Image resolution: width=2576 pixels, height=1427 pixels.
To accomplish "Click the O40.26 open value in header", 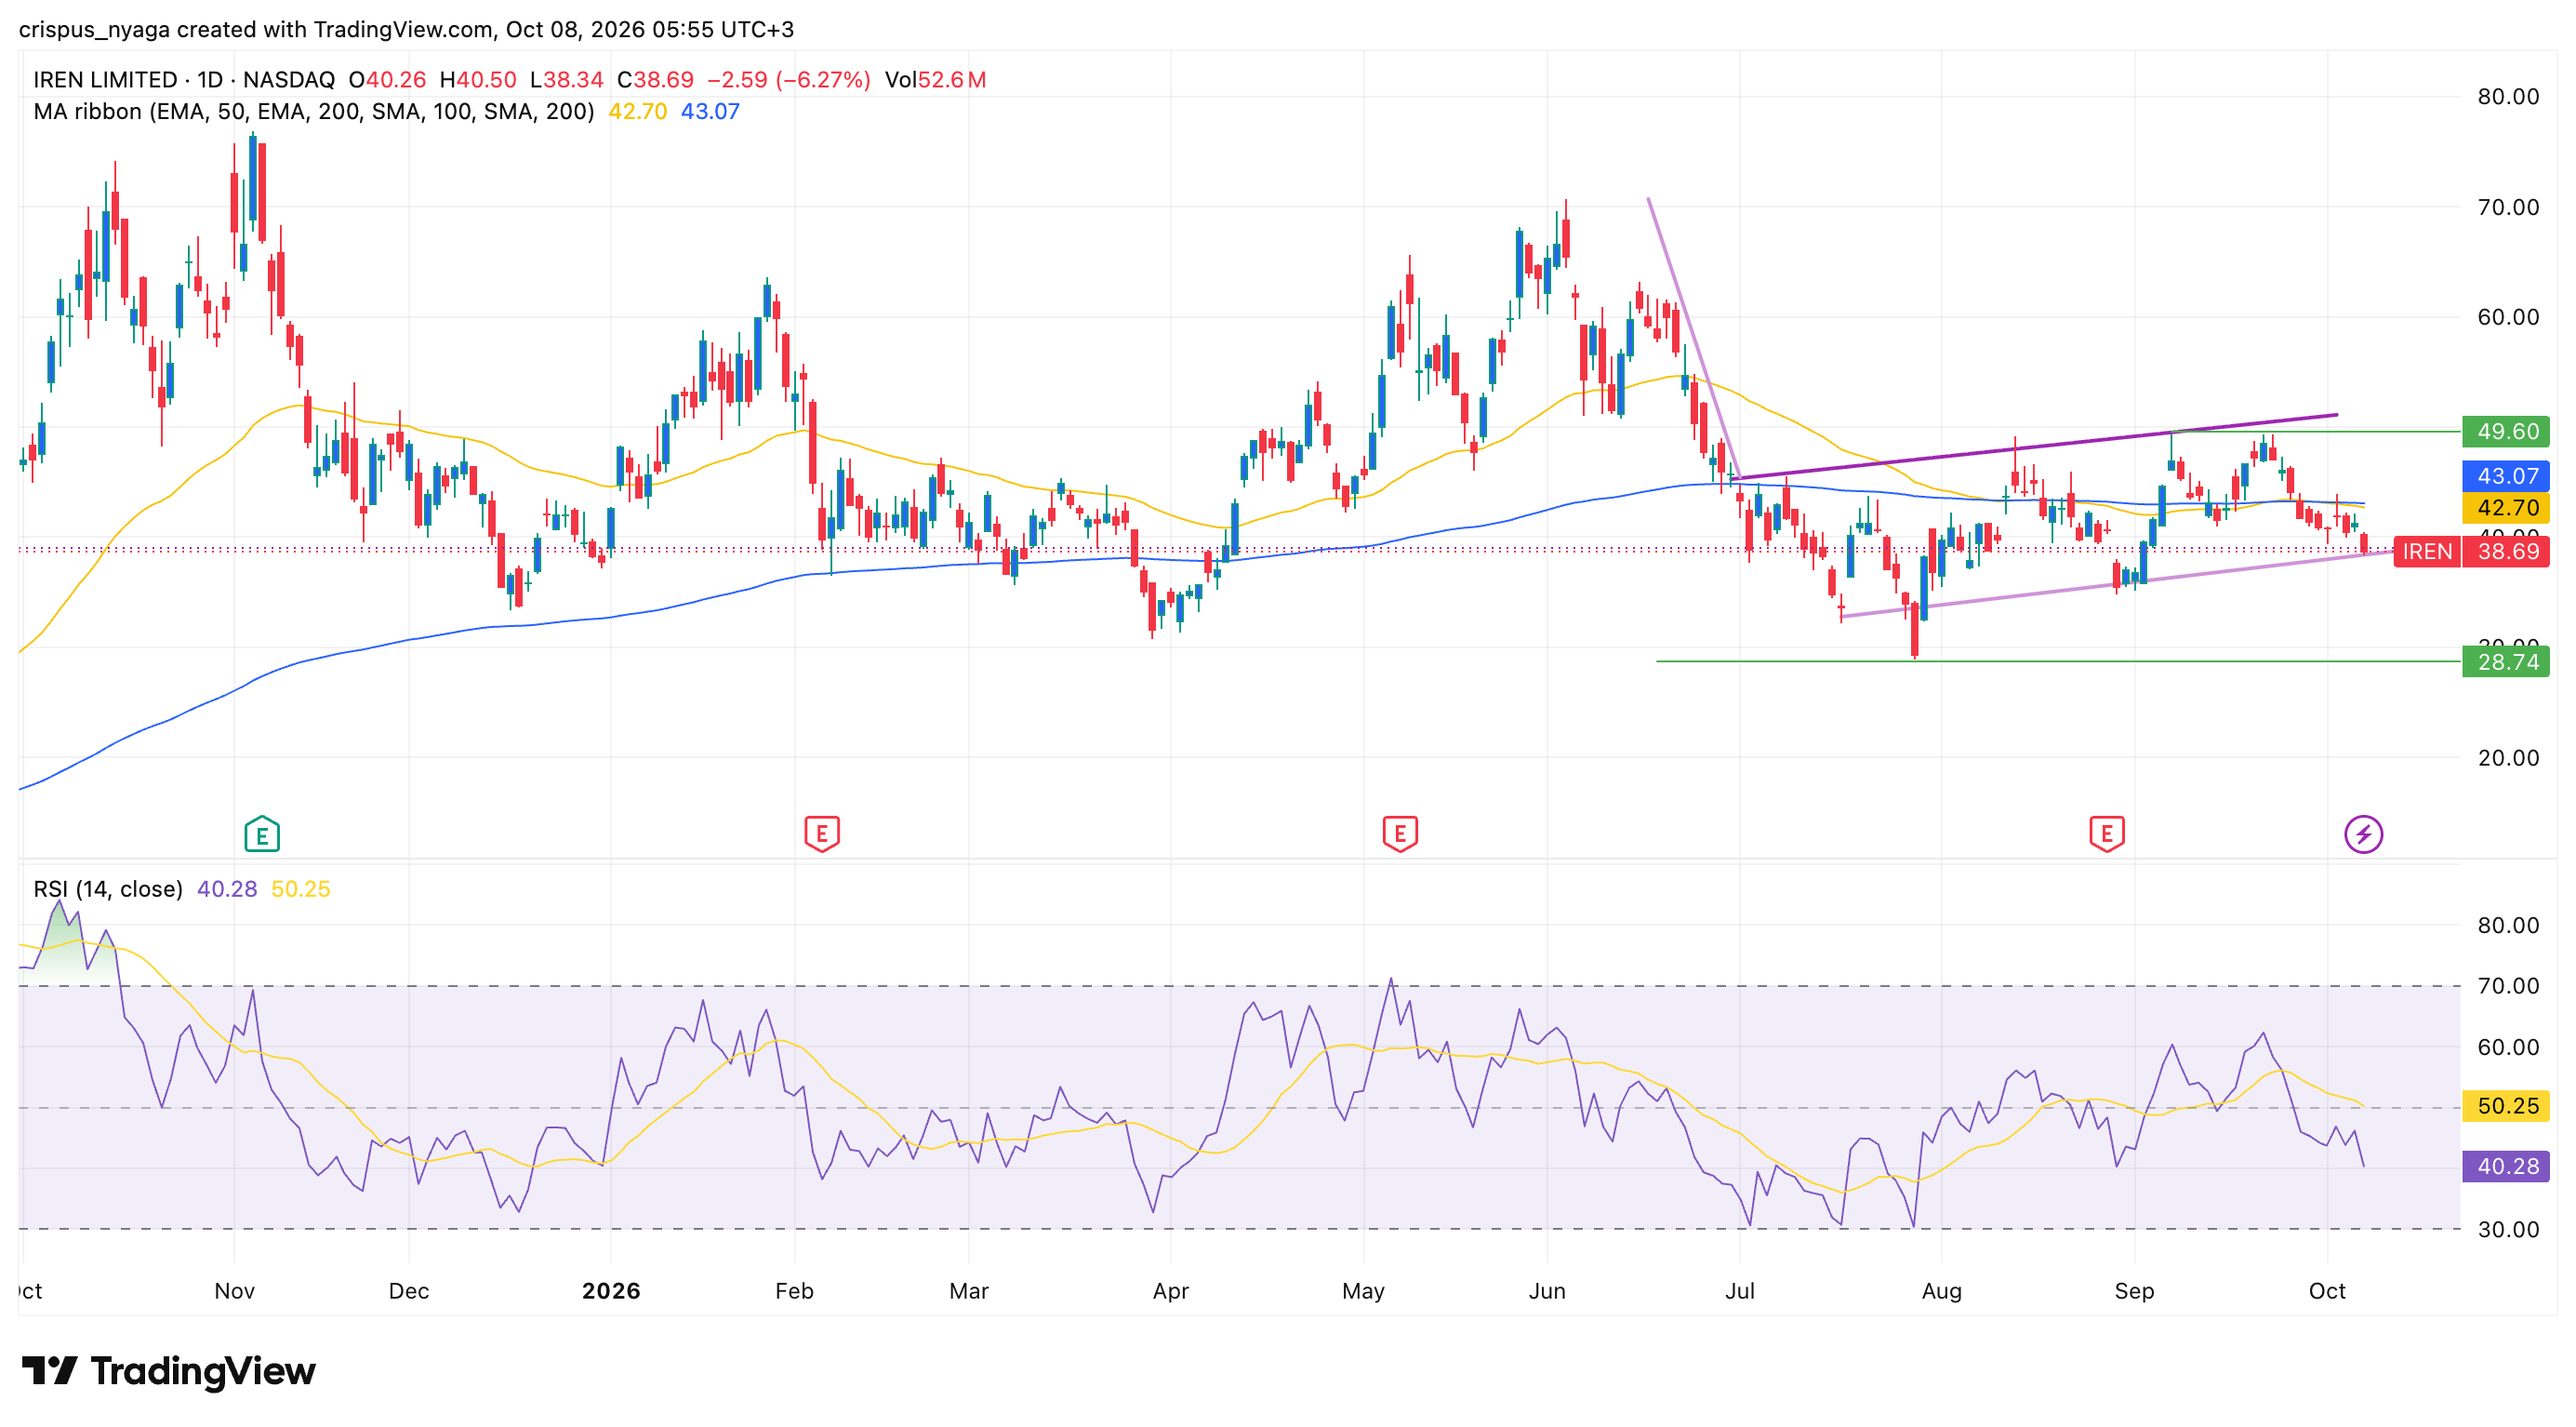I will [x=387, y=79].
